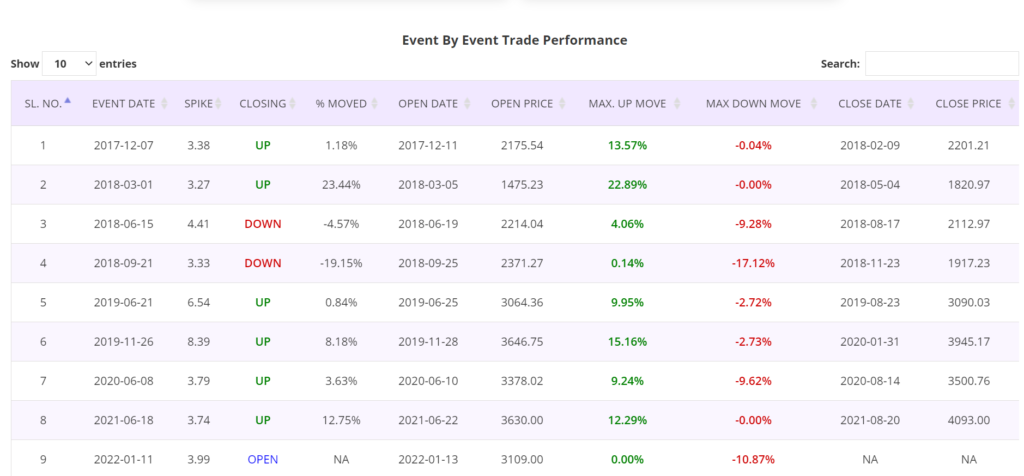Click the sort icon beside CLOSE DATE

pyautogui.click(x=911, y=103)
